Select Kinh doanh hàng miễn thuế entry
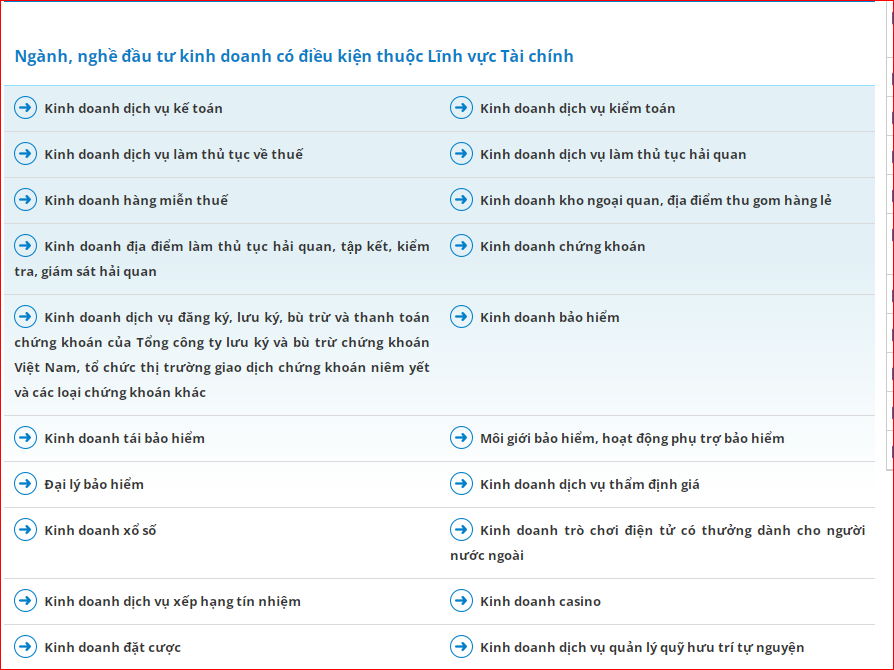Viewport: 894px width, 670px height. pos(136,201)
